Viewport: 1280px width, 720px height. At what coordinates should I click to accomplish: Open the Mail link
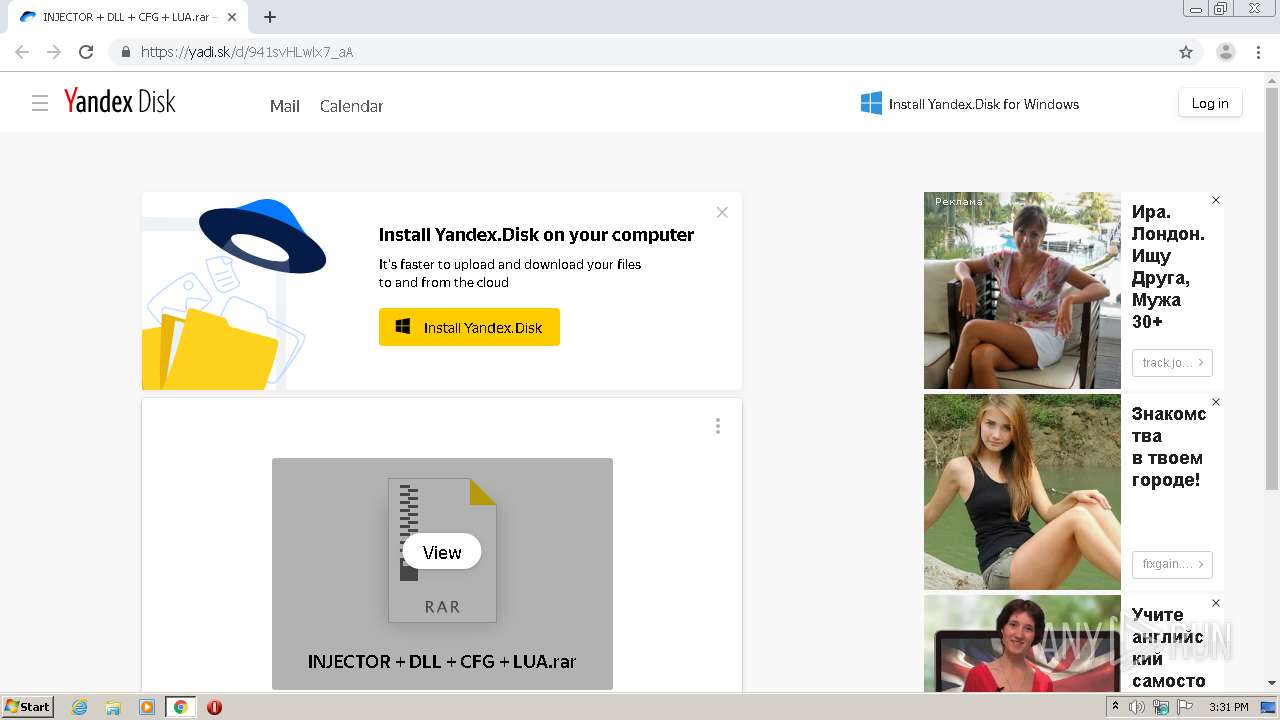point(285,106)
